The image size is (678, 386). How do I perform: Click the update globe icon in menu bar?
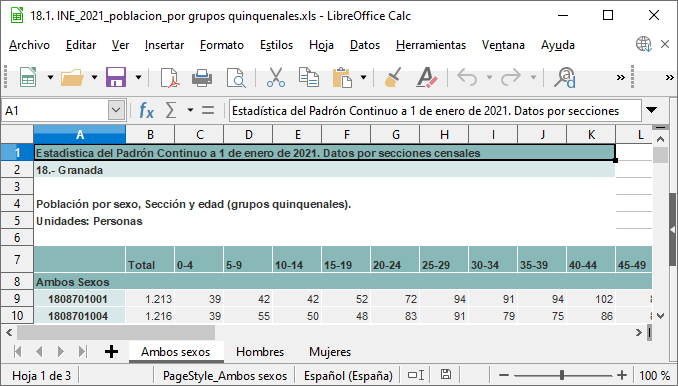tap(644, 44)
